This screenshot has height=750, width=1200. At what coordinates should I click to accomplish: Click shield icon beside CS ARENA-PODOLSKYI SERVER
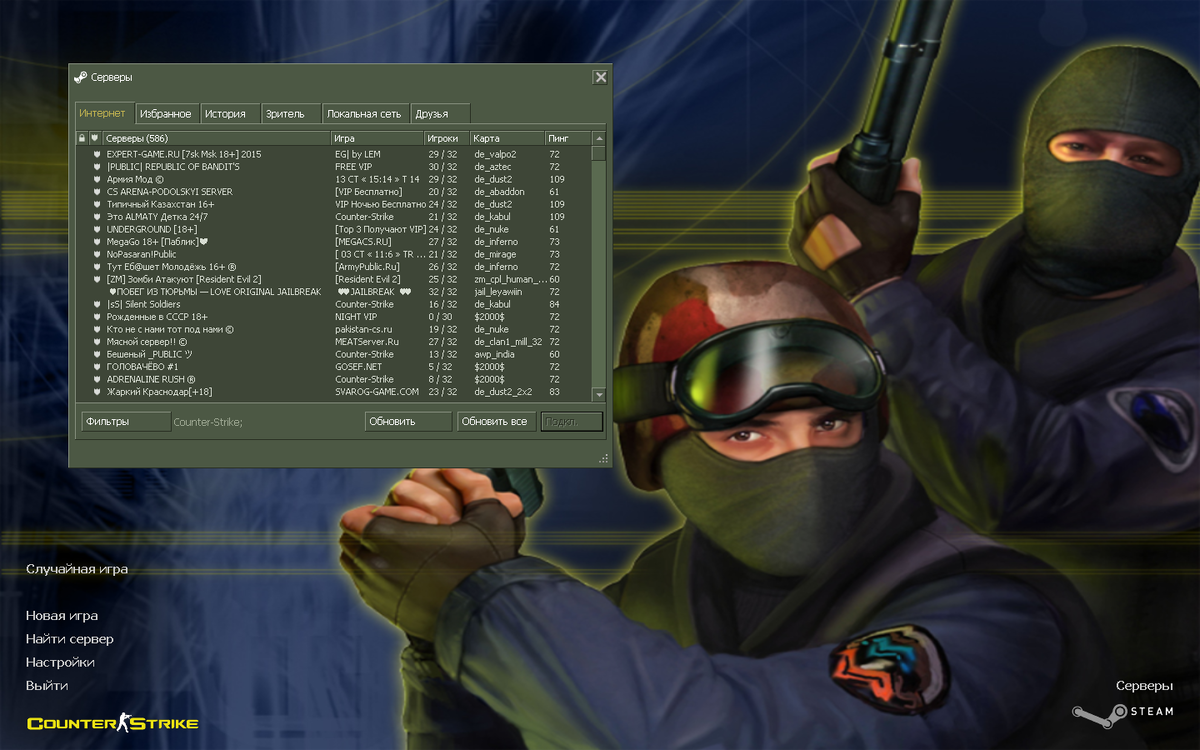(x=98, y=192)
